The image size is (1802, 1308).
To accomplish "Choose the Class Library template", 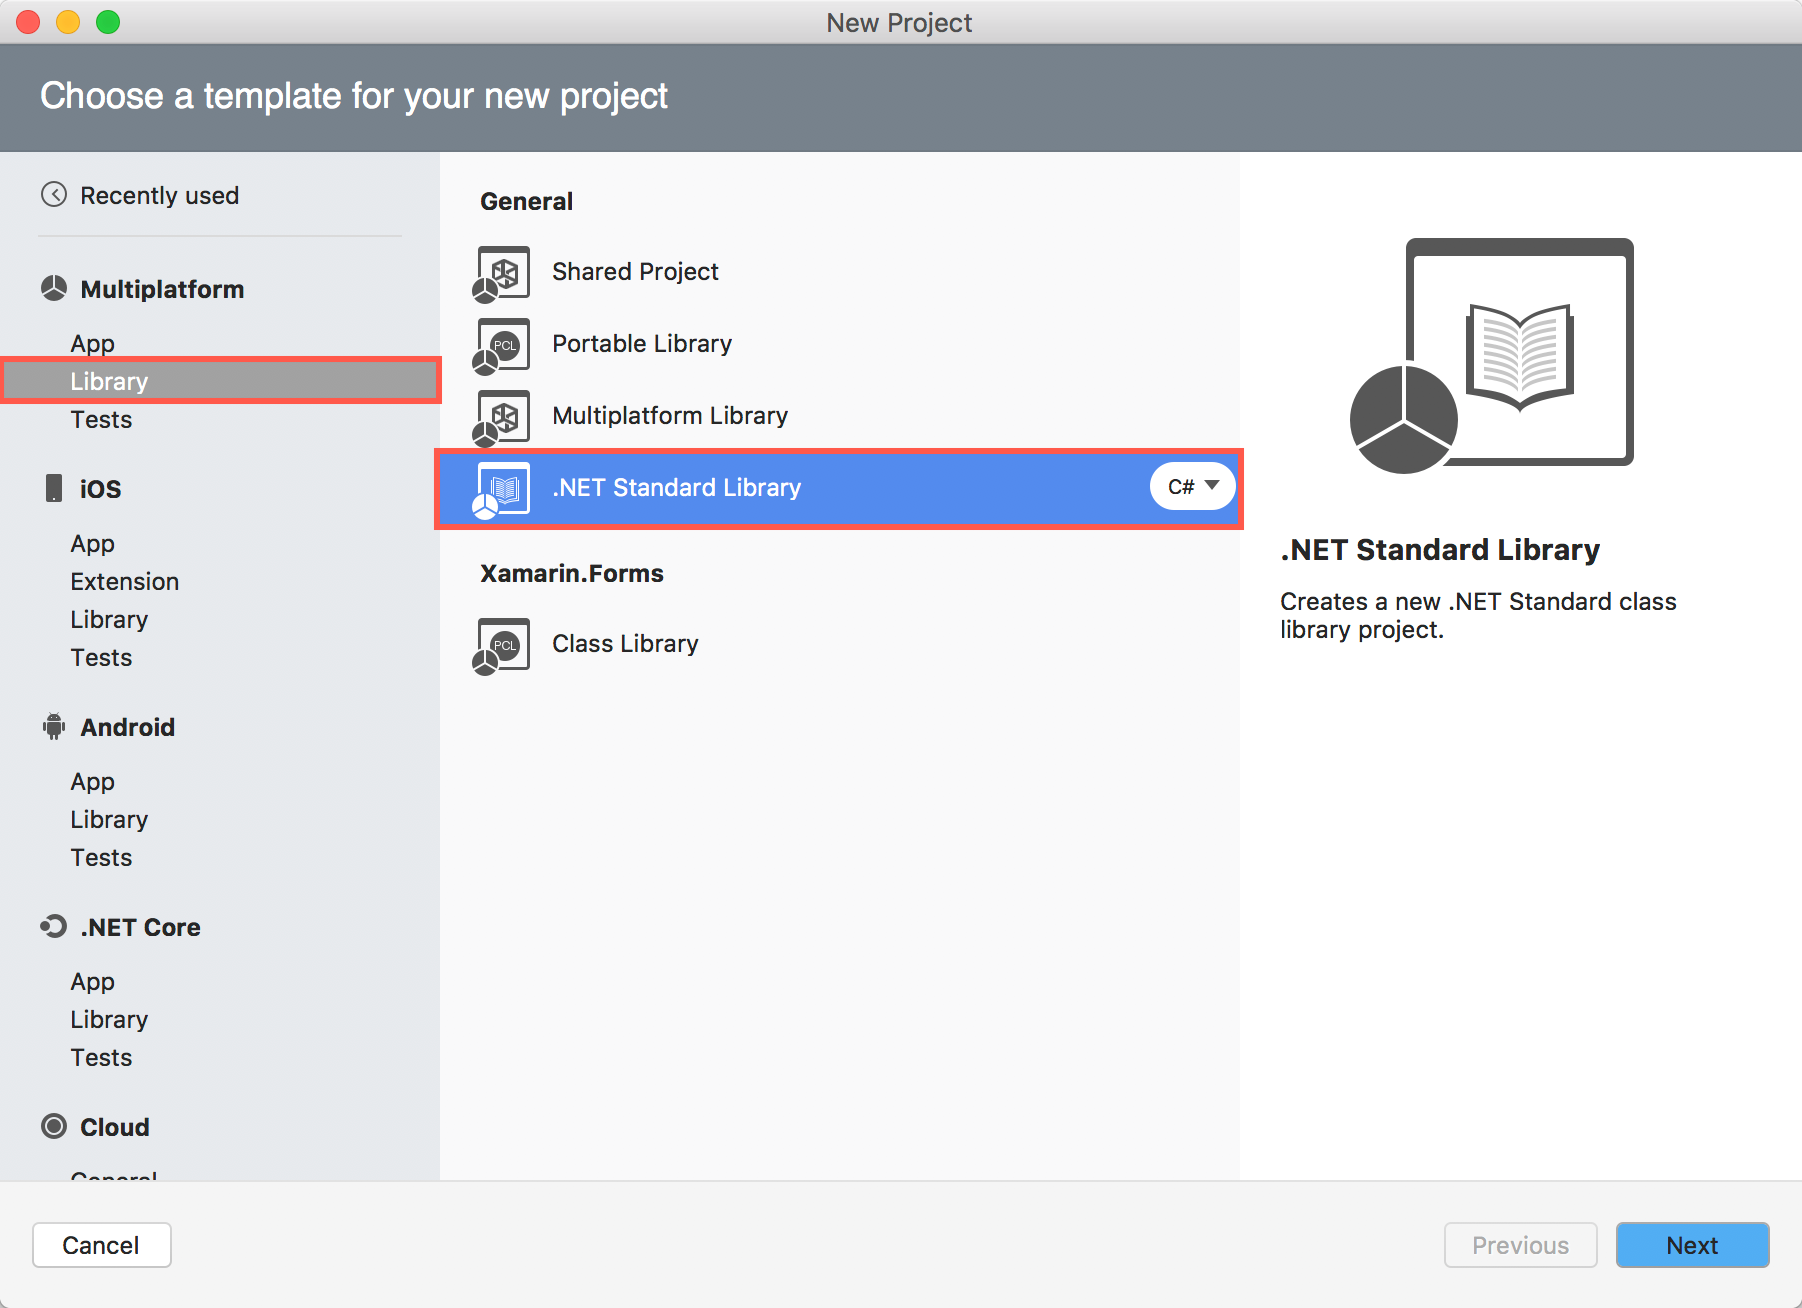I will [x=839, y=644].
